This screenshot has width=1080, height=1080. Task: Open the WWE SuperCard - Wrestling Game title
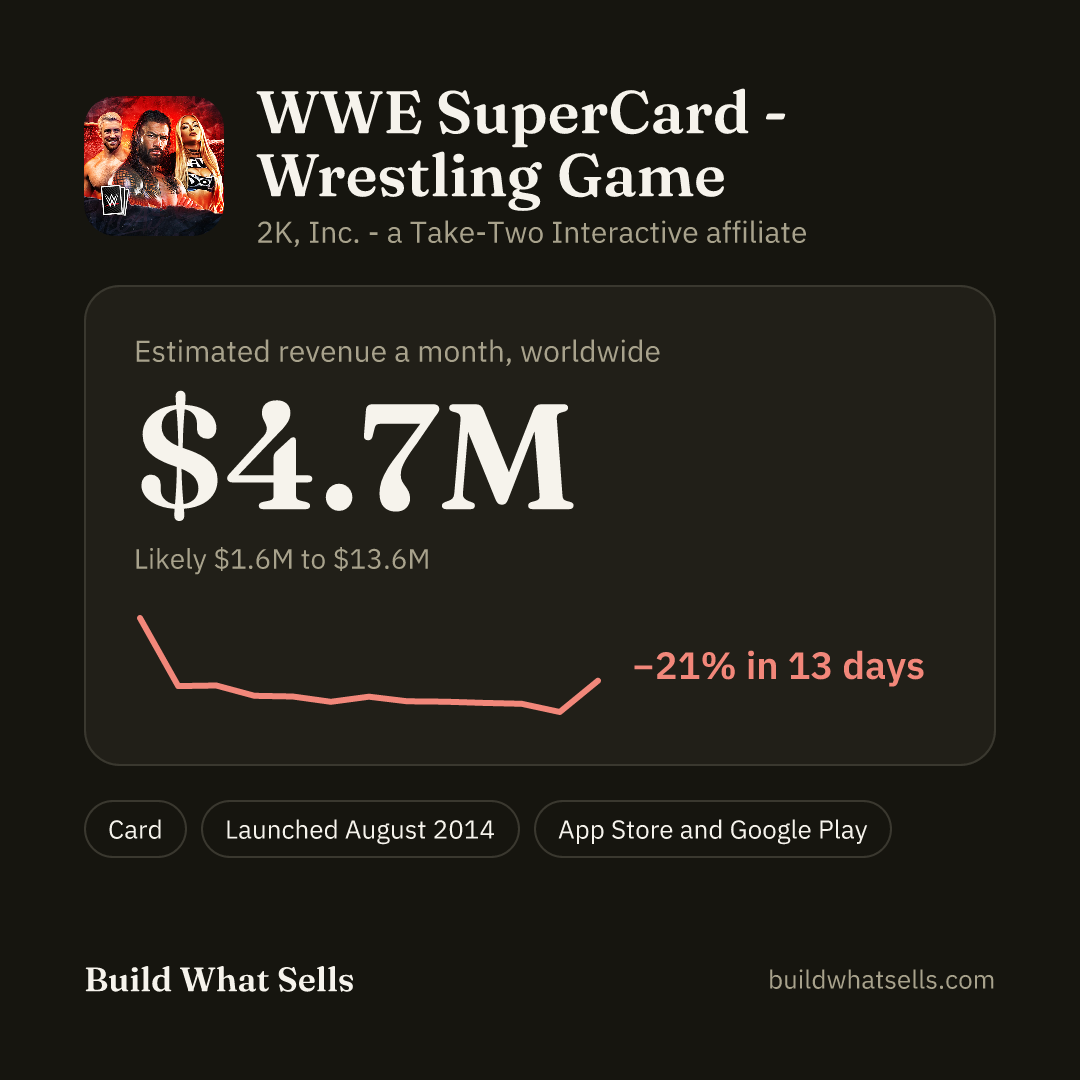[521, 145]
